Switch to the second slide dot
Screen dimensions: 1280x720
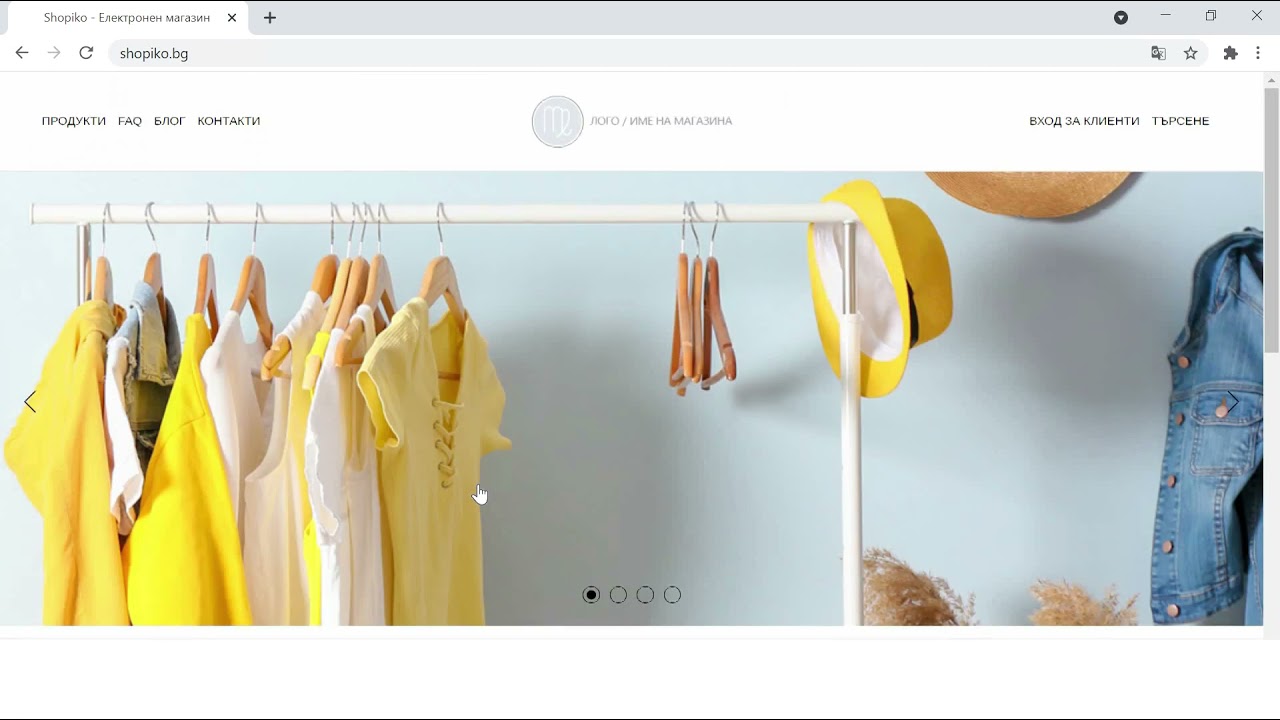click(618, 595)
